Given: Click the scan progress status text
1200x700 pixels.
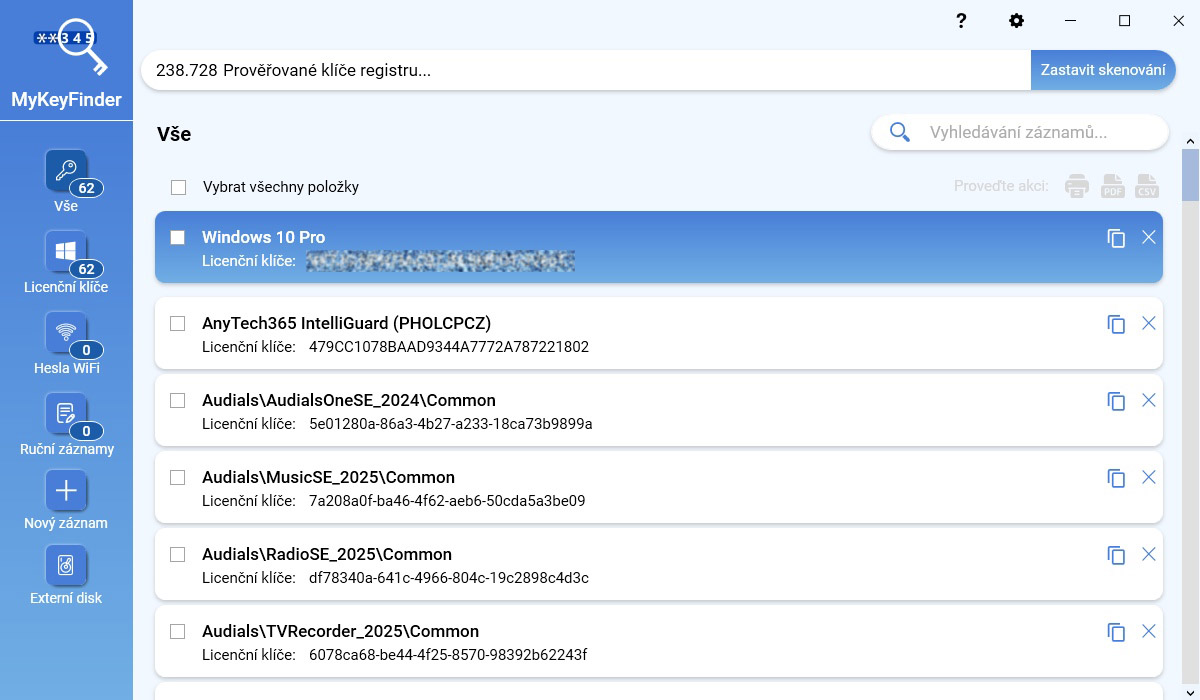Looking at the screenshot, I should coord(294,70).
